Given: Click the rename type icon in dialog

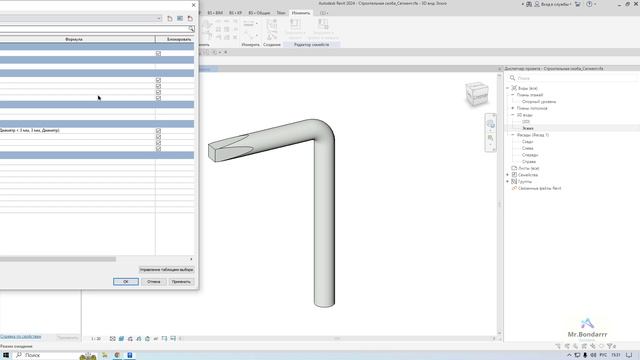Looking at the screenshot, I should (180, 18).
